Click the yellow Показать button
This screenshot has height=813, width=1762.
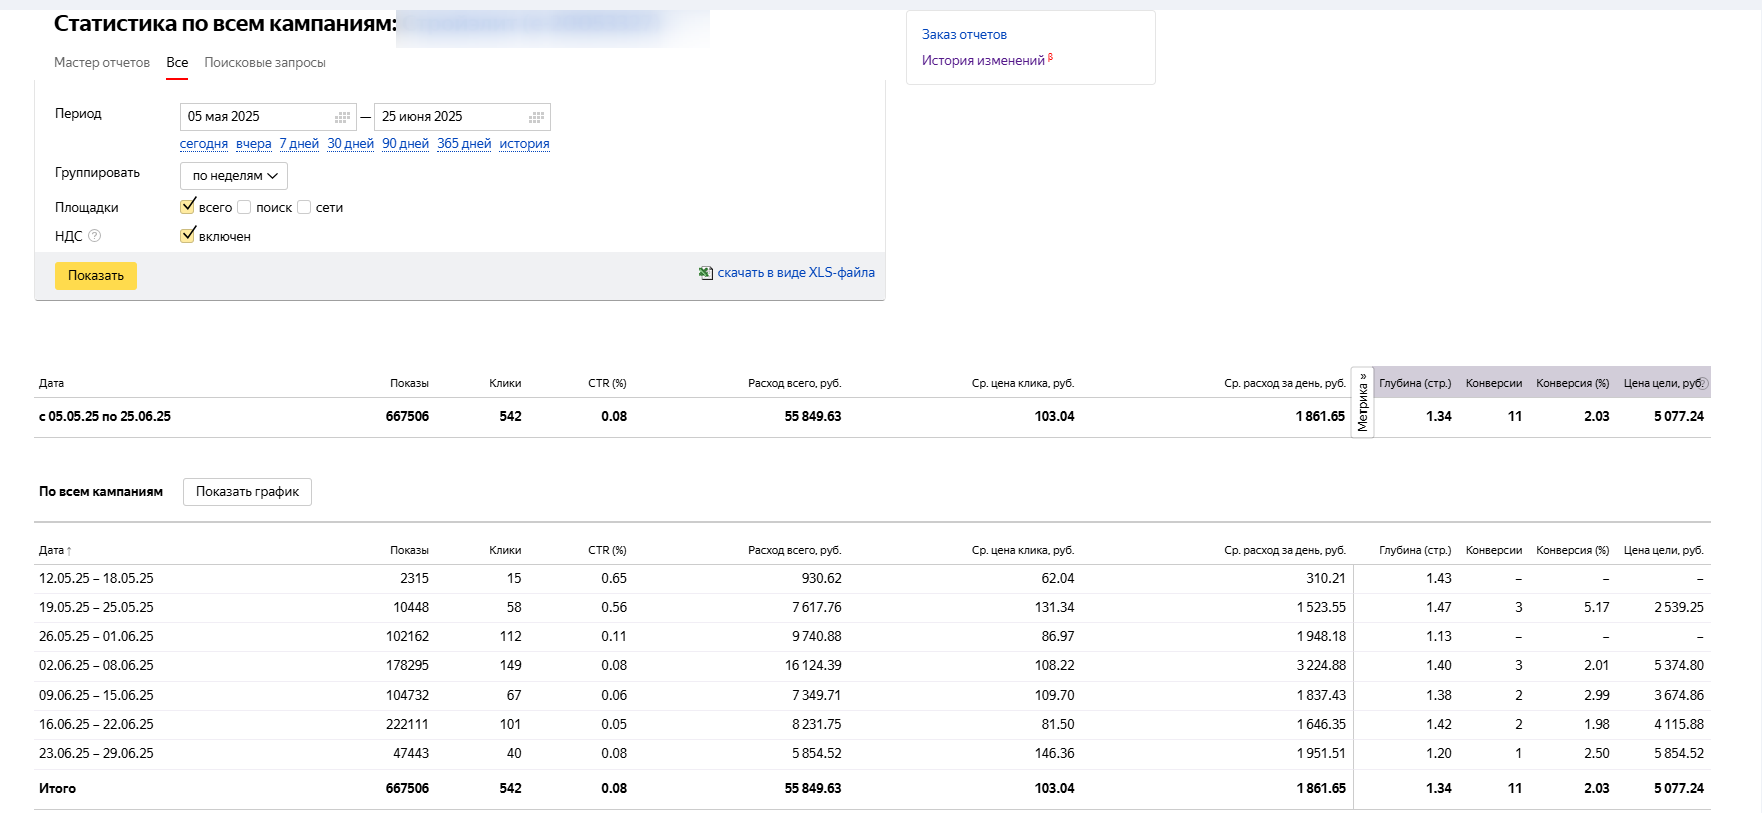click(x=96, y=276)
